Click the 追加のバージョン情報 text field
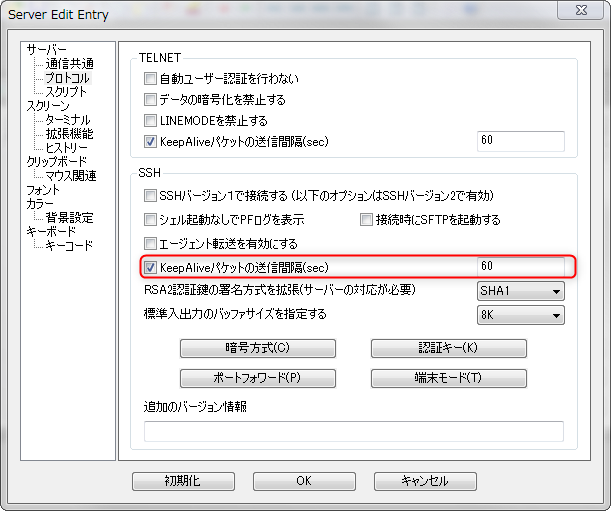This screenshot has width=611, height=511. [354, 431]
